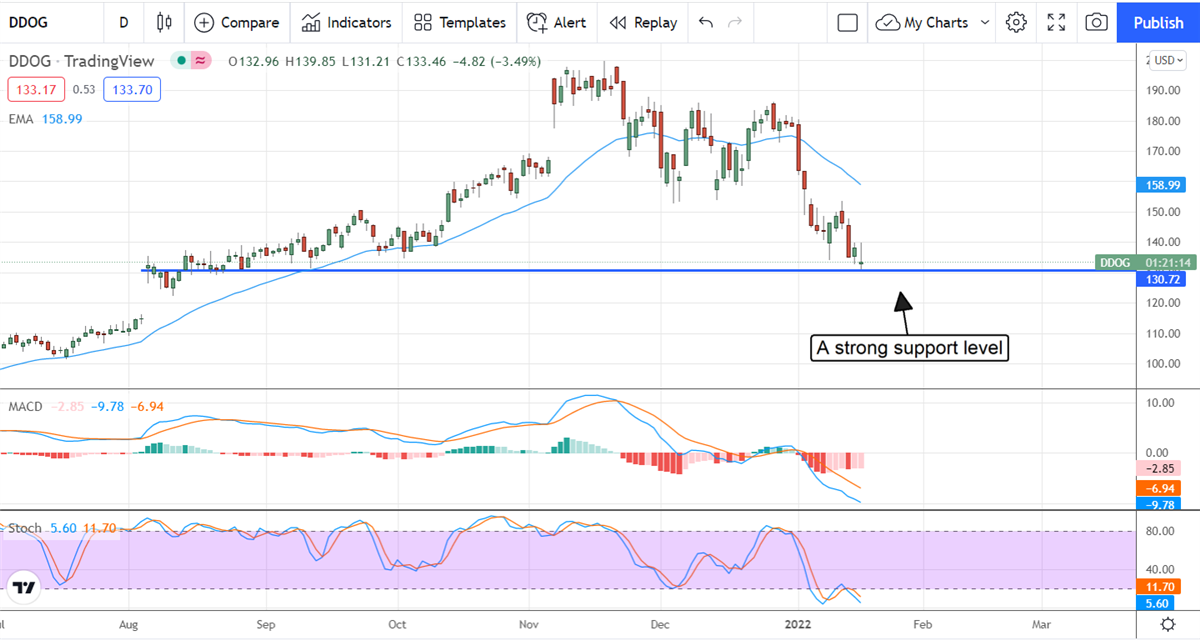Screen dimensions: 1200x640
Task: Open the My Charts cloud menu
Action: 922,22
